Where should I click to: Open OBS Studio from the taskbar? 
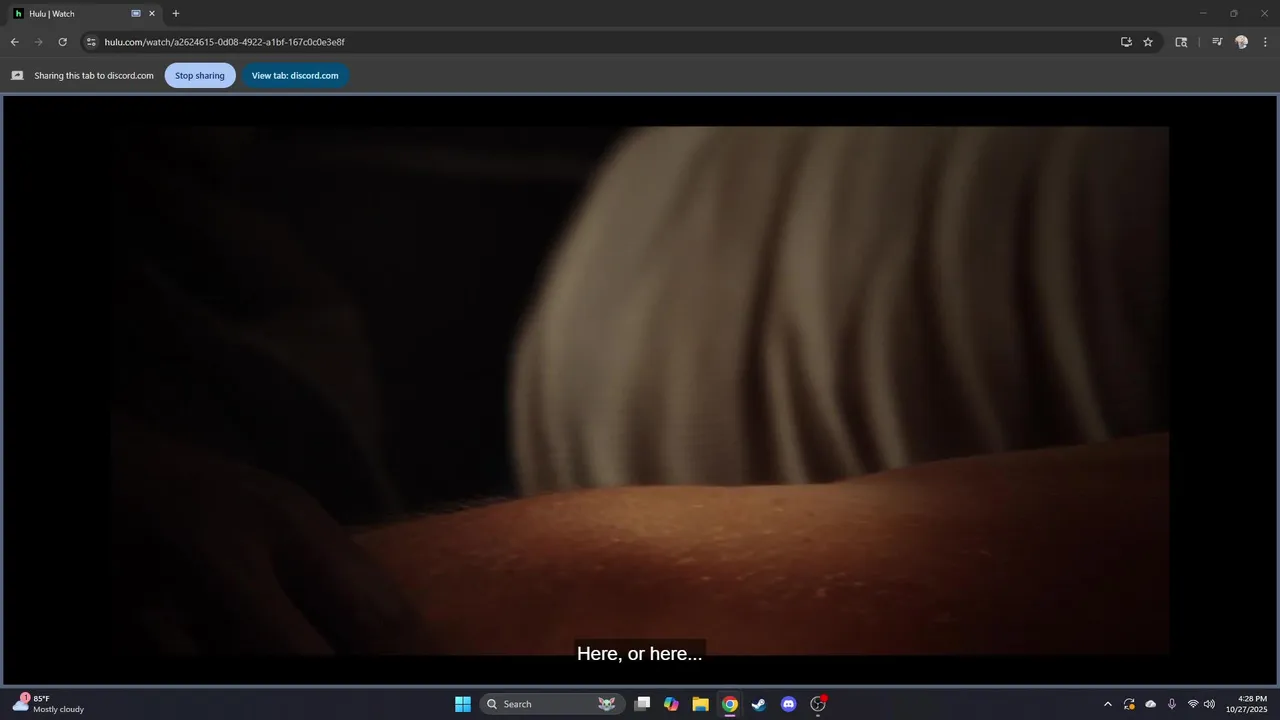pyautogui.click(x=818, y=704)
